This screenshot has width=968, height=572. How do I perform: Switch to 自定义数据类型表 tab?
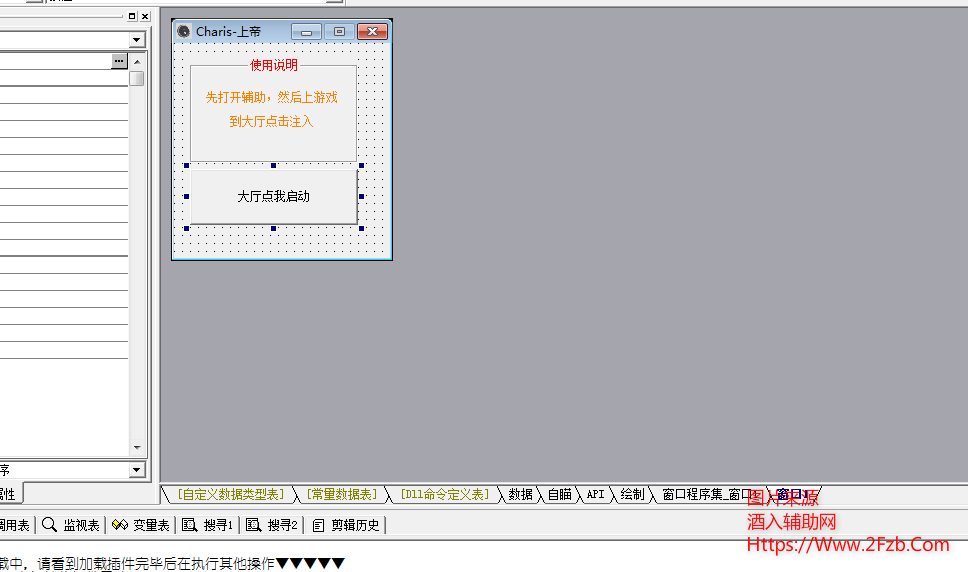point(231,494)
